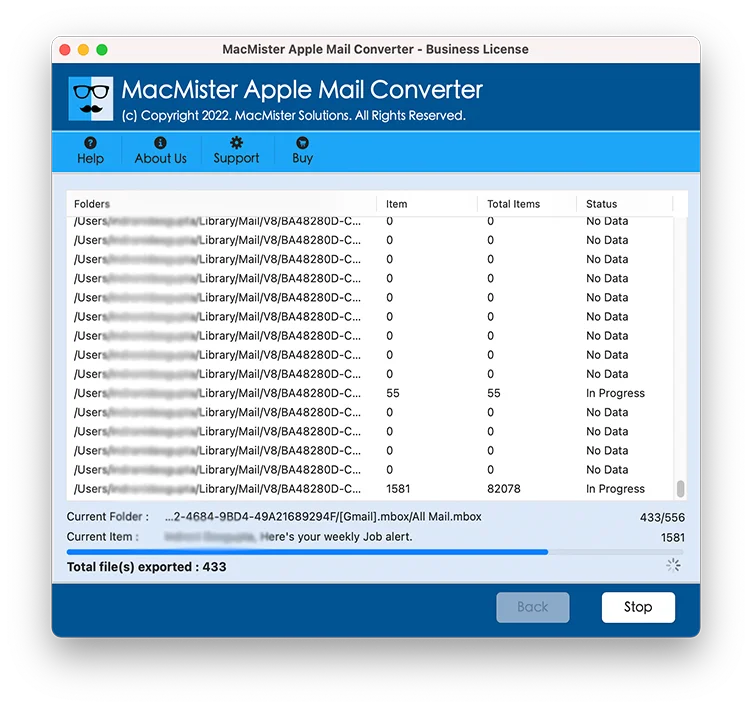Open the About Us info icon
Screen dimensions: 752x708
click(x=160, y=143)
